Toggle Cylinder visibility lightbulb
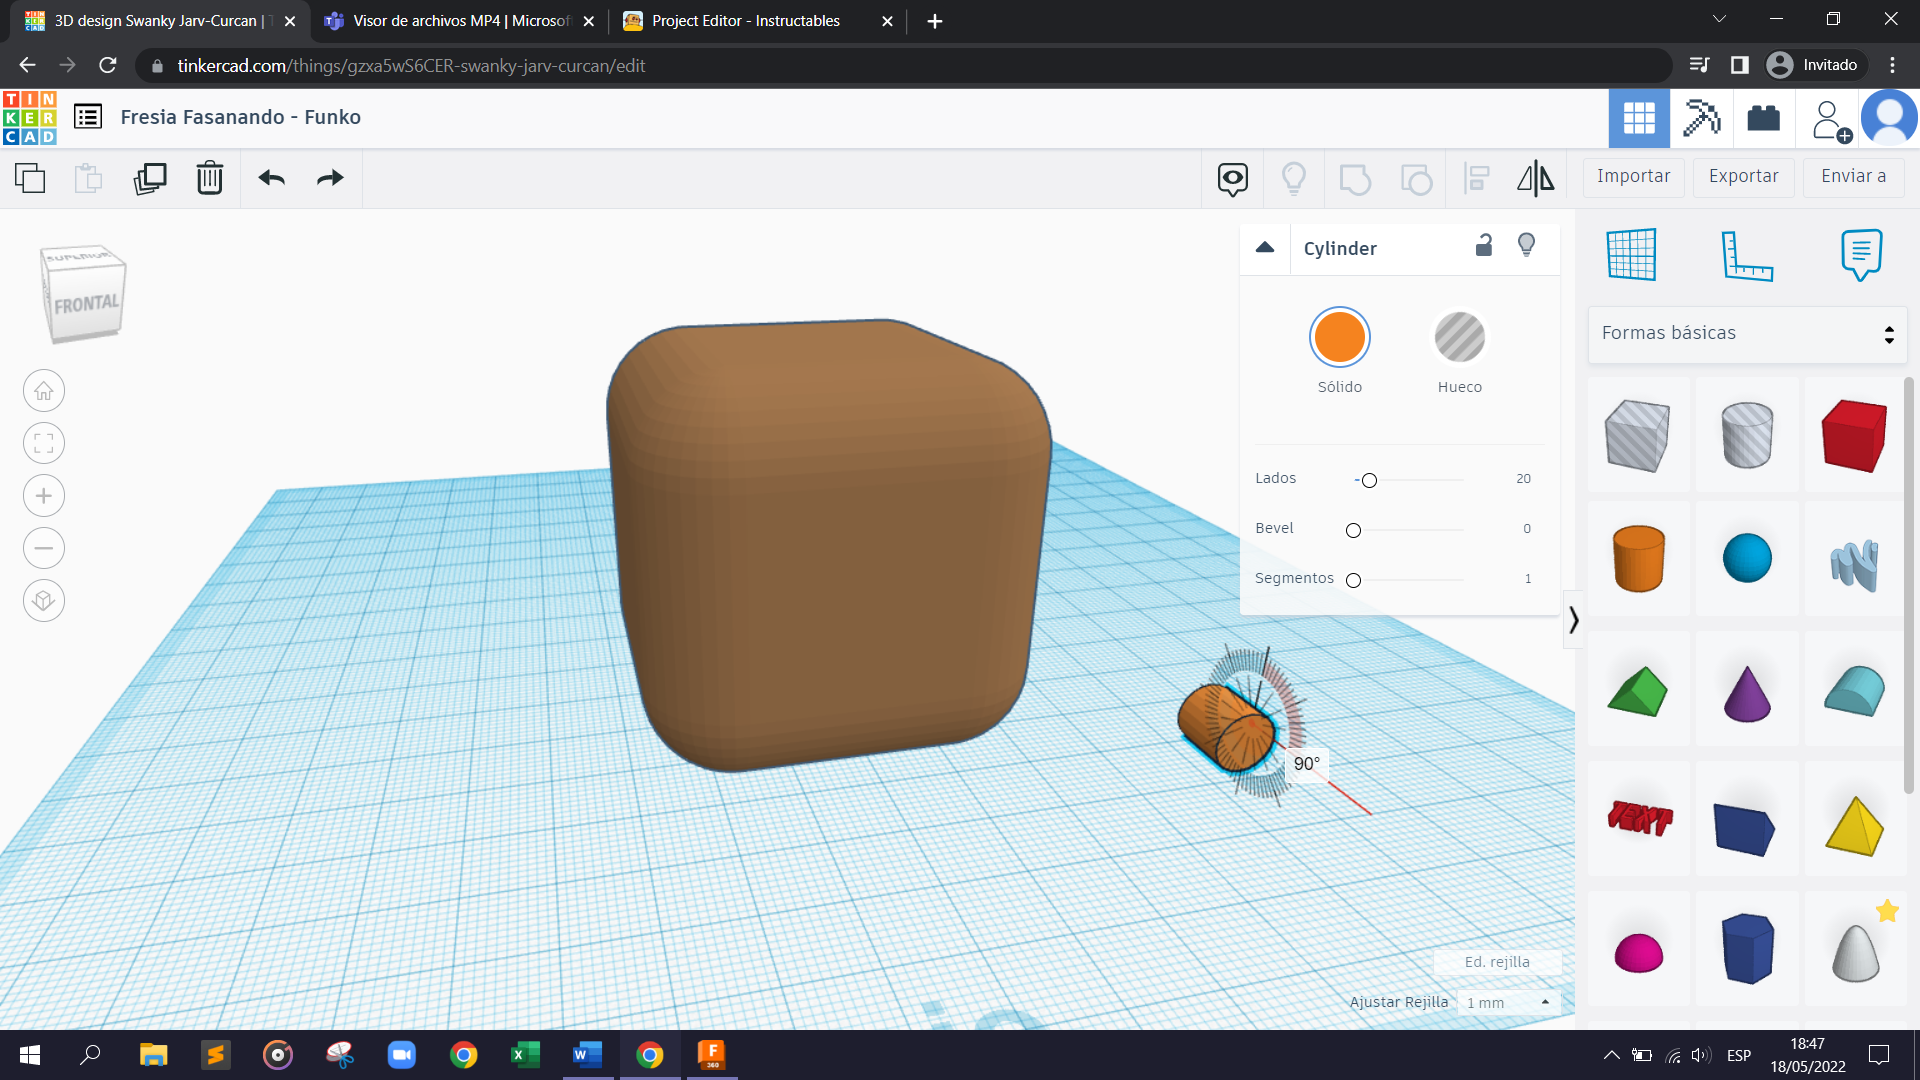Image resolution: width=1920 pixels, height=1080 pixels. click(1526, 246)
